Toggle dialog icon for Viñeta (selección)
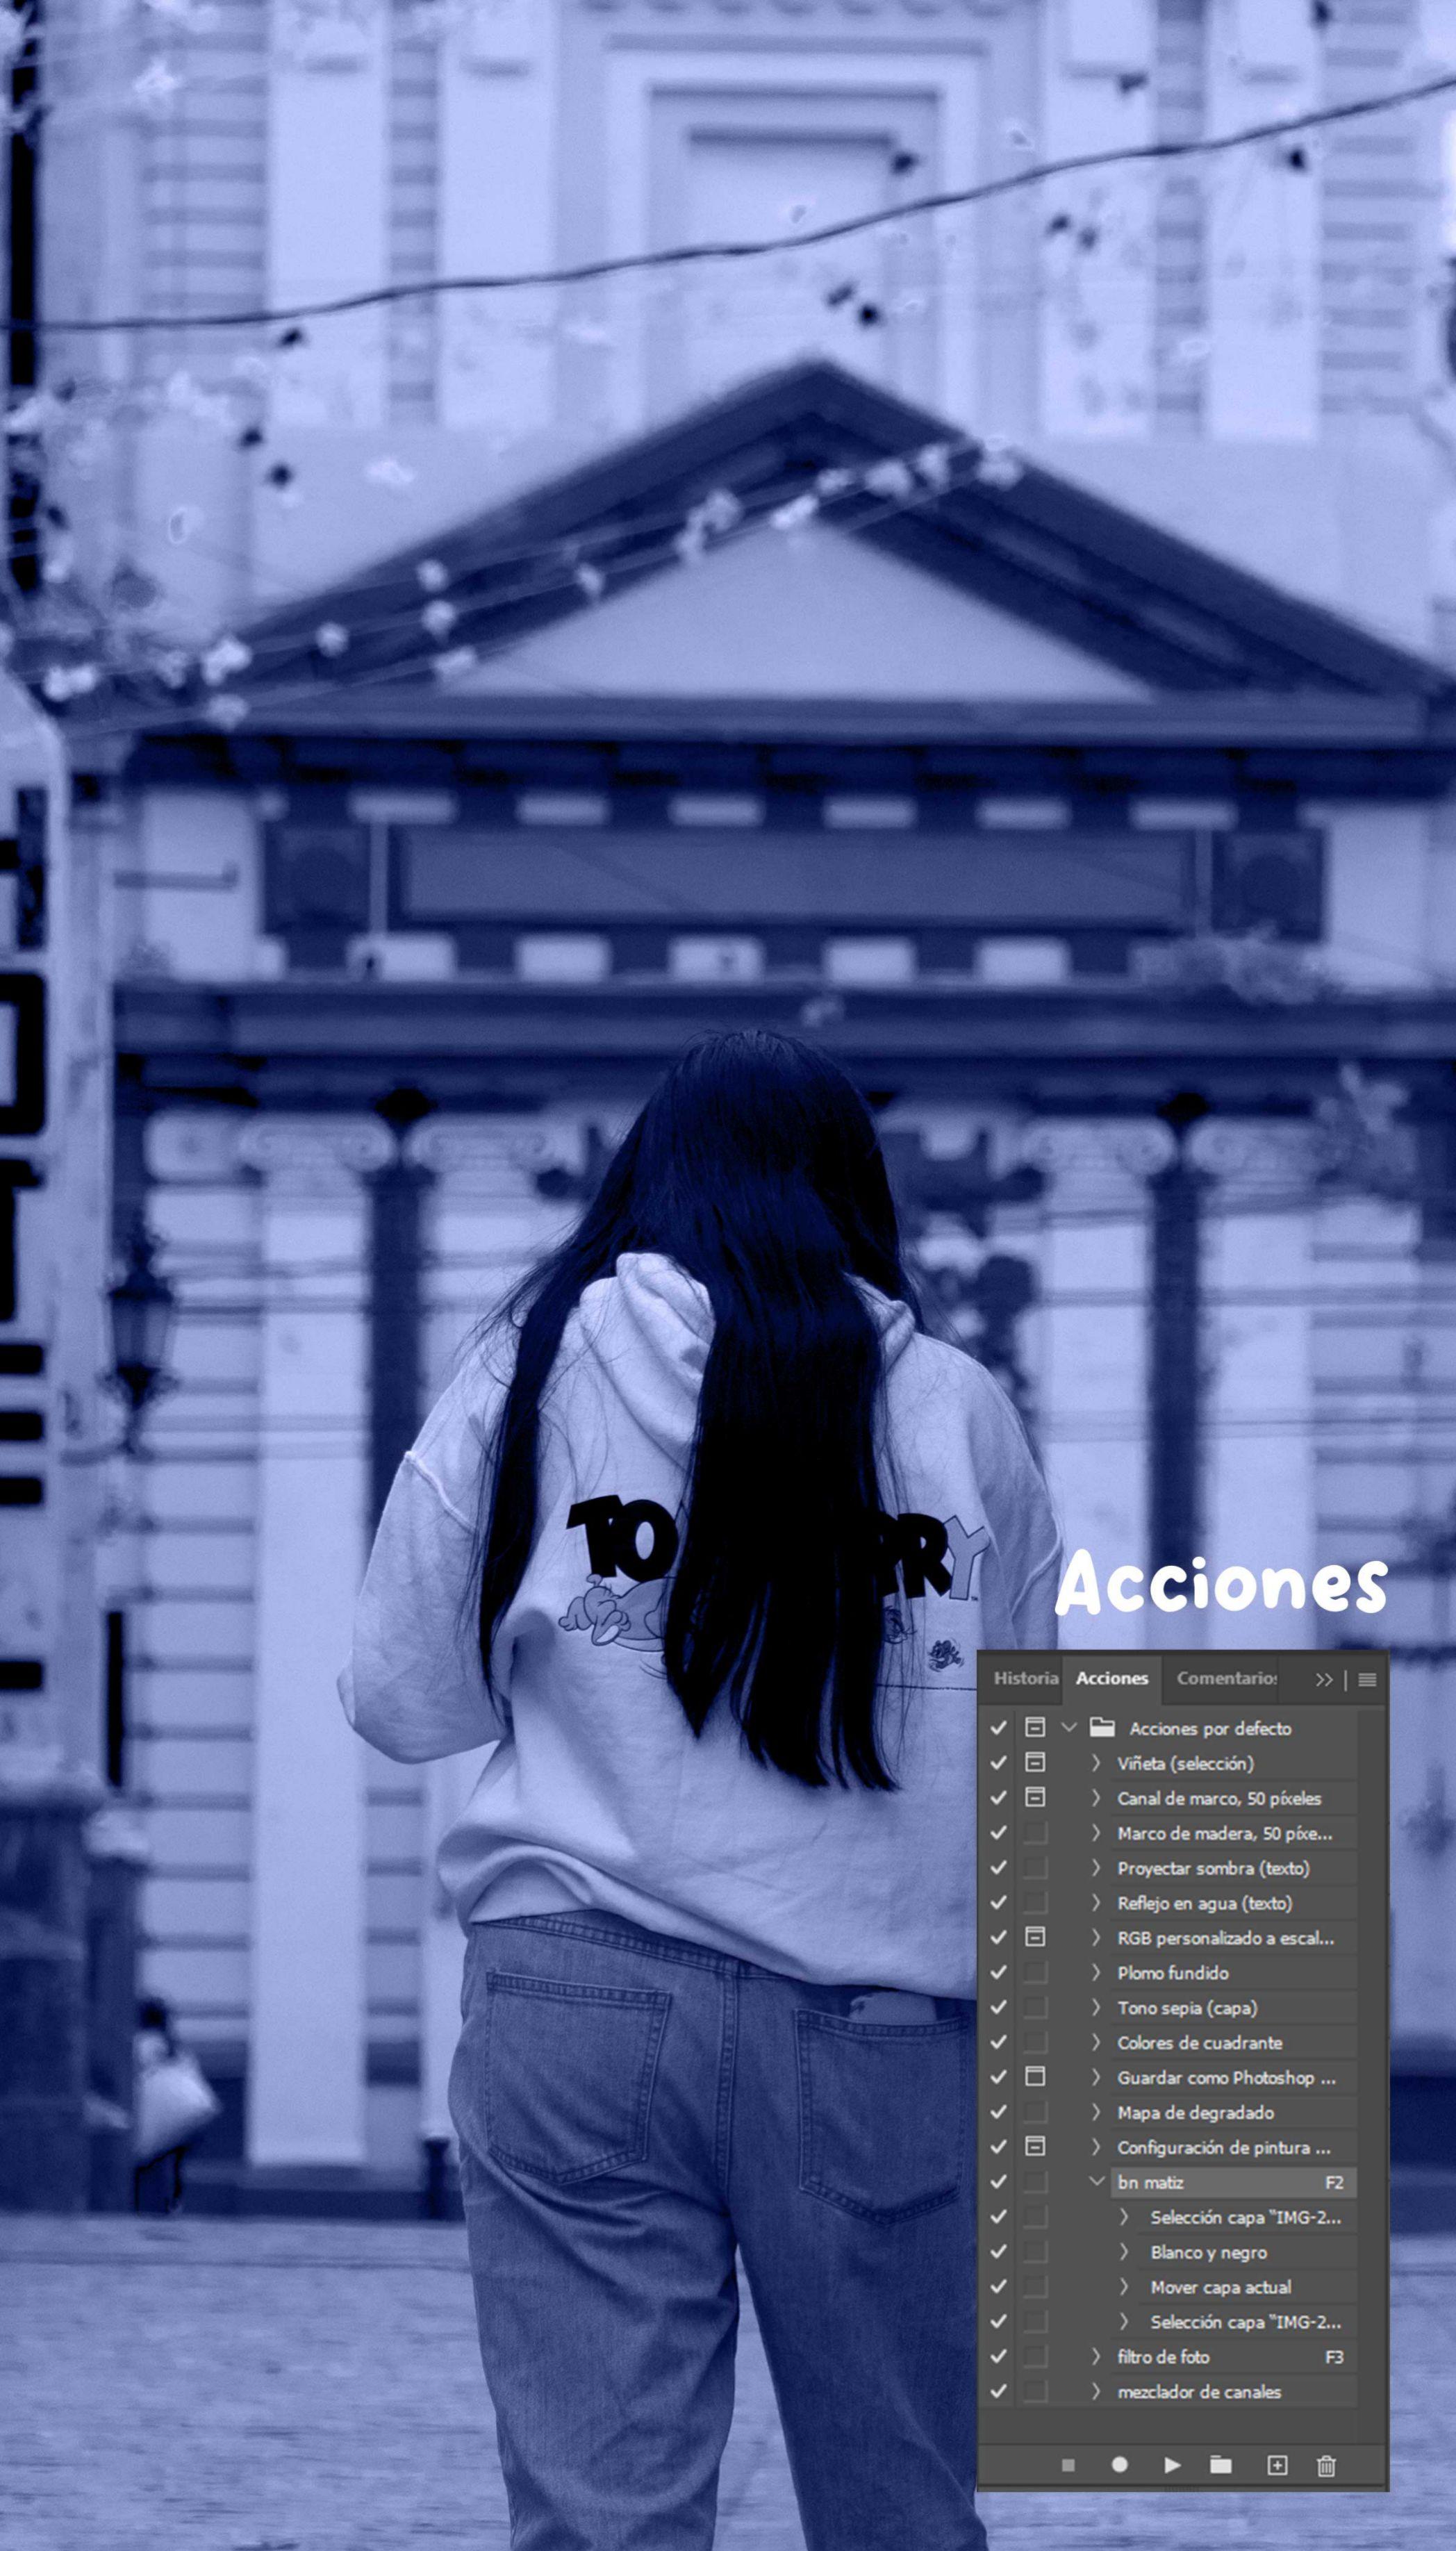The image size is (1456, 2551). 1035,1763
